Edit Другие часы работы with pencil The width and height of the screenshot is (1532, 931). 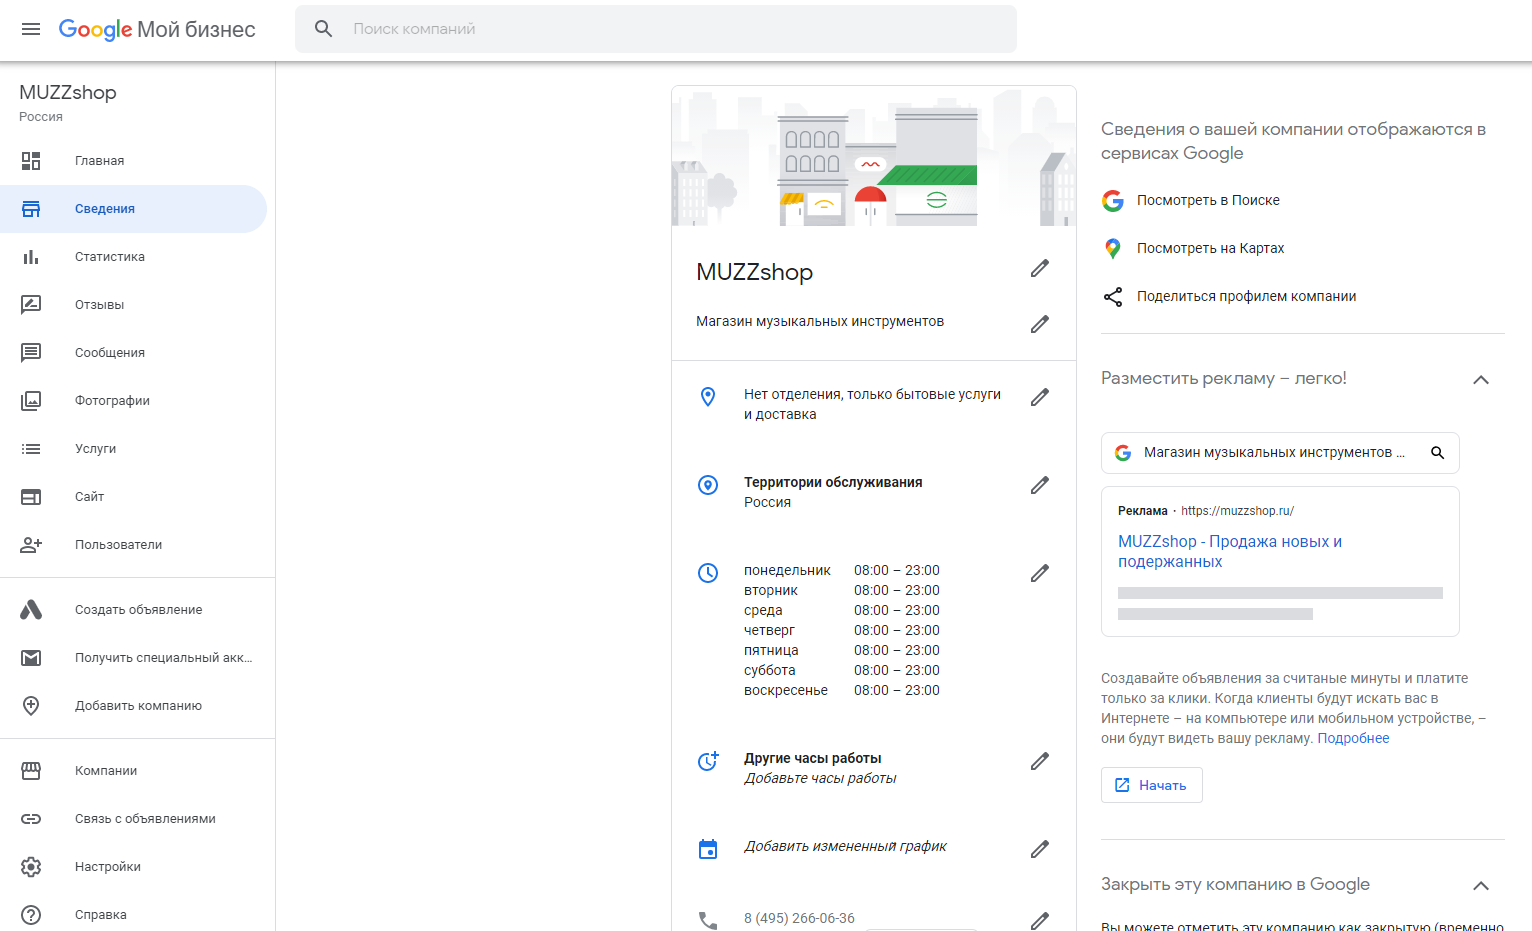1040,761
